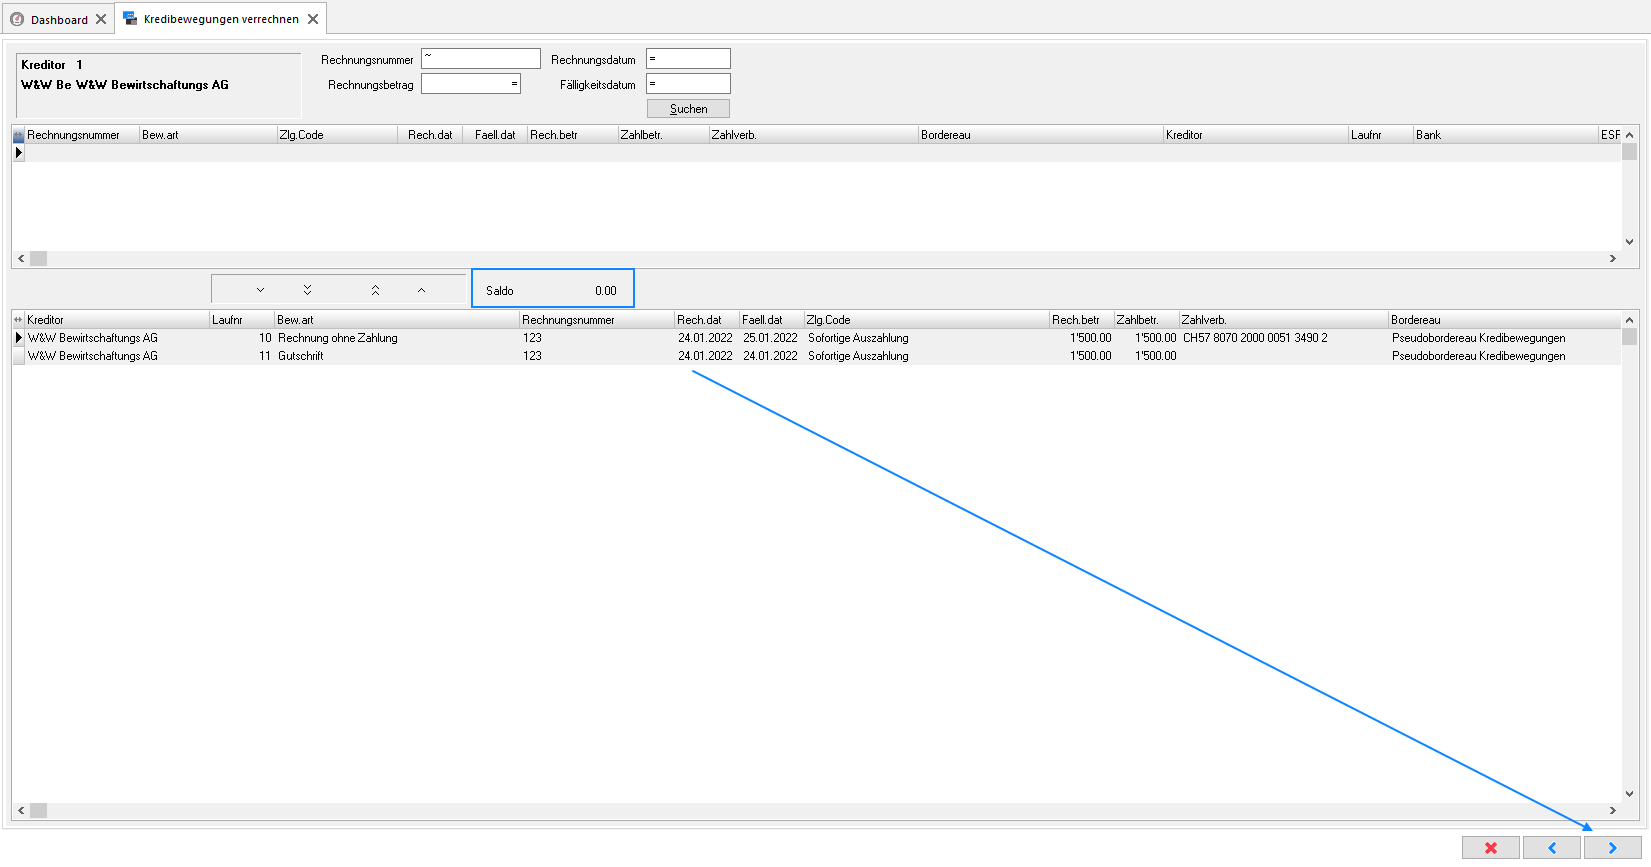Click the lower table's vertical scroll up arrow
The width and height of the screenshot is (1651, 867).
1630,320
